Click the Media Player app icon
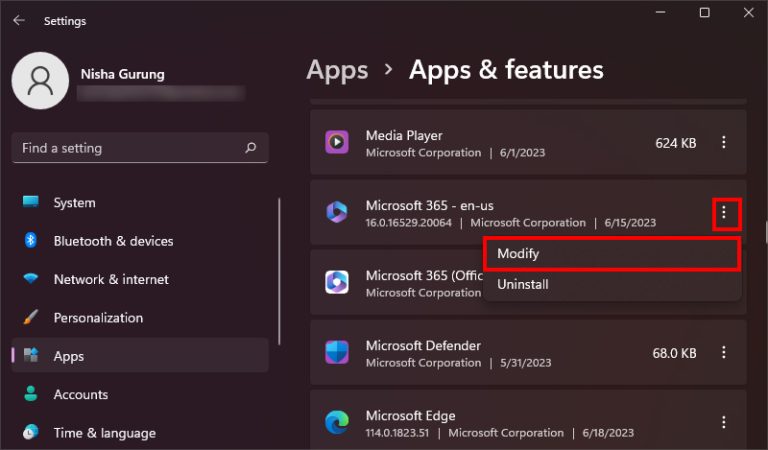This screenshot has height=450, width=768. (x=337, y=143)
